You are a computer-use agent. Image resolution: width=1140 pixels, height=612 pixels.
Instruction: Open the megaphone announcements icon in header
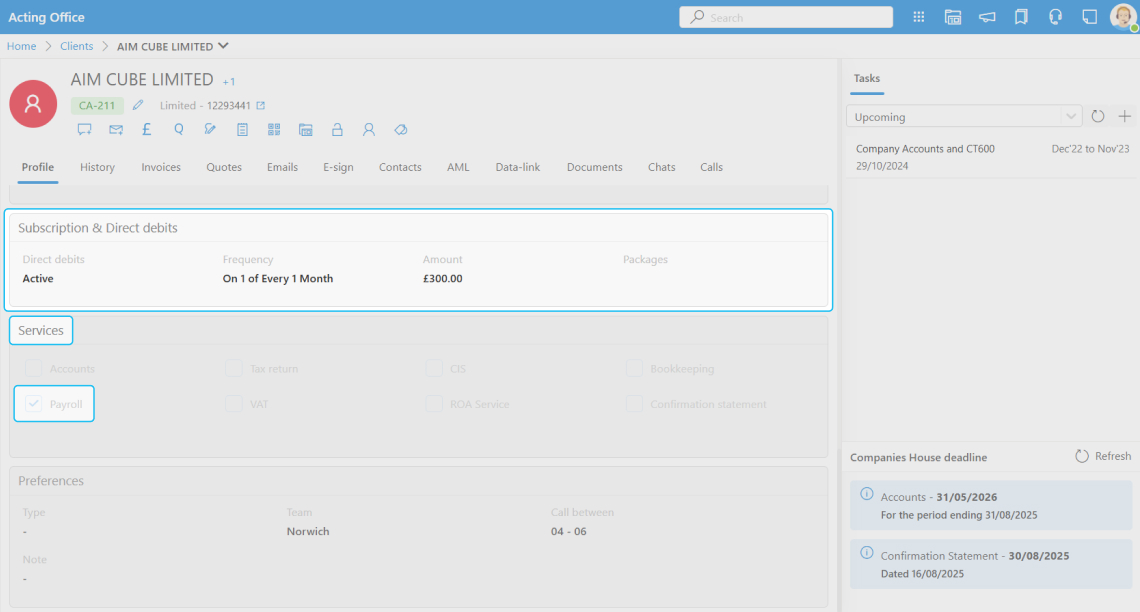(987, 17)
